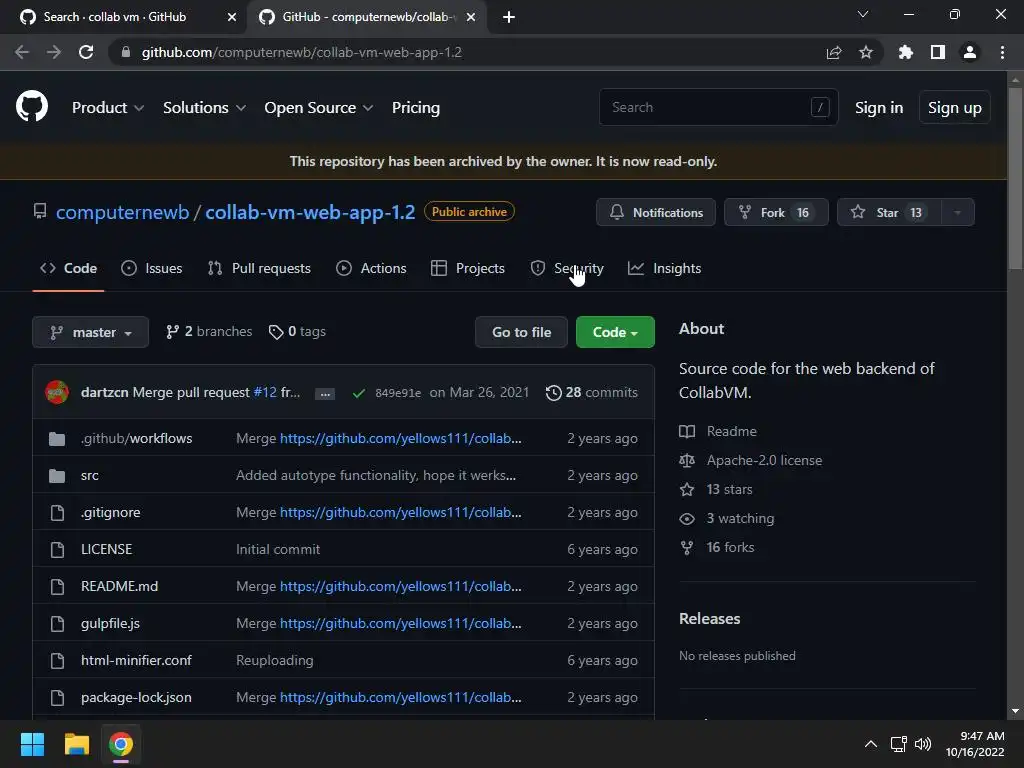Switch to the Security tab
Viewport: 1024px width, 768px height.
(567, 268)
